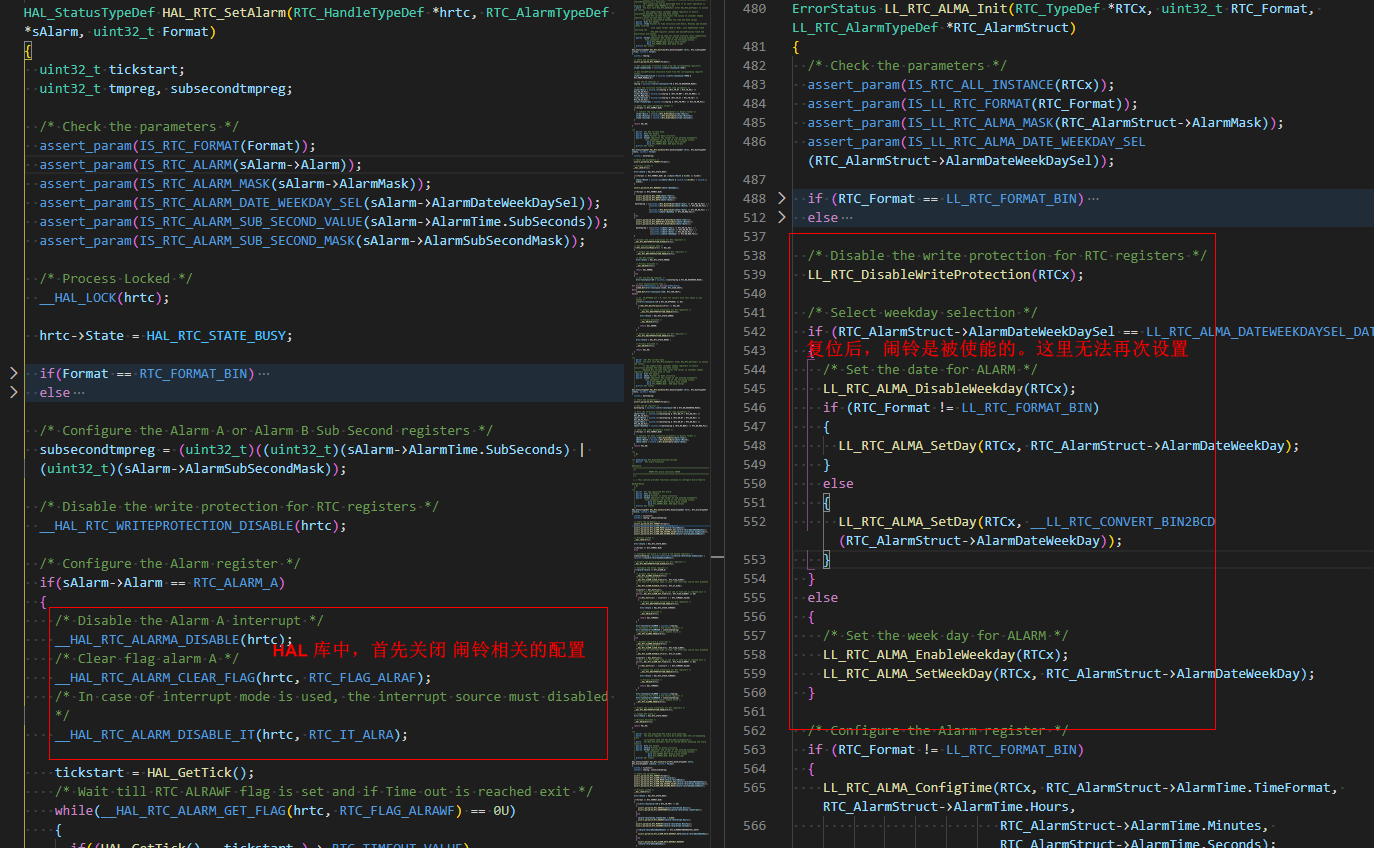Image resolution: width=1374 pixels, height=848 pixels.
Task: Click the ellipsis after 'if(Format == RTC_FORMAT_BIN)'
Action: click(263, 374)
